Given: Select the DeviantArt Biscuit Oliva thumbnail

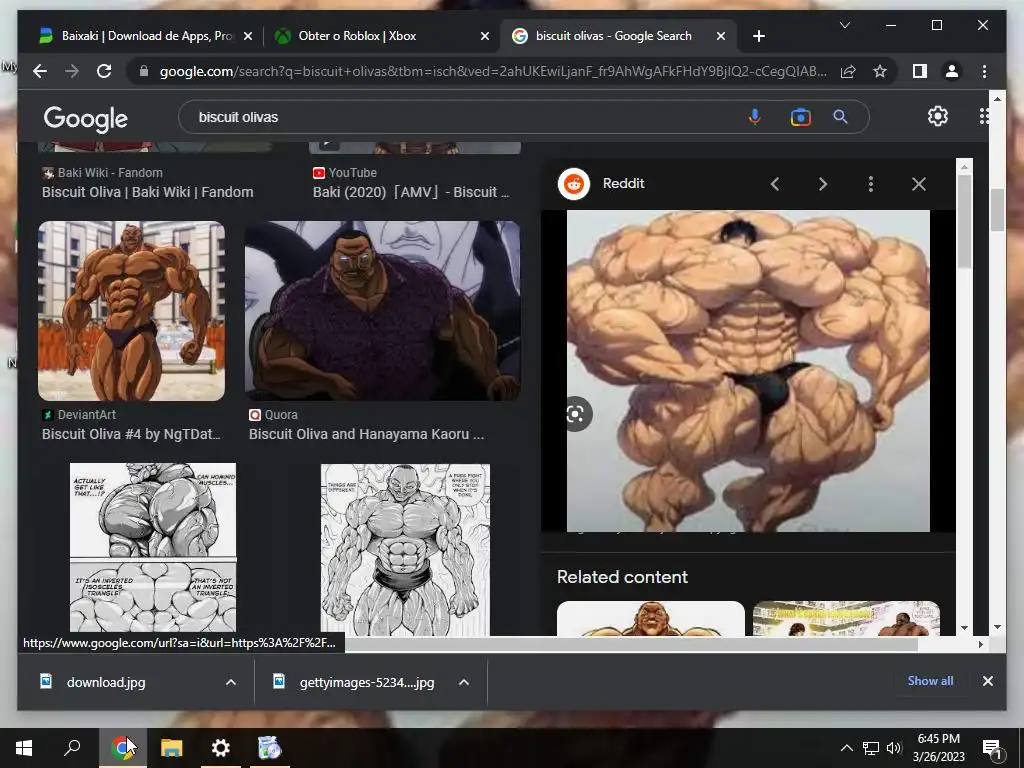Looking at the screenshot, I should coord(131,311).
